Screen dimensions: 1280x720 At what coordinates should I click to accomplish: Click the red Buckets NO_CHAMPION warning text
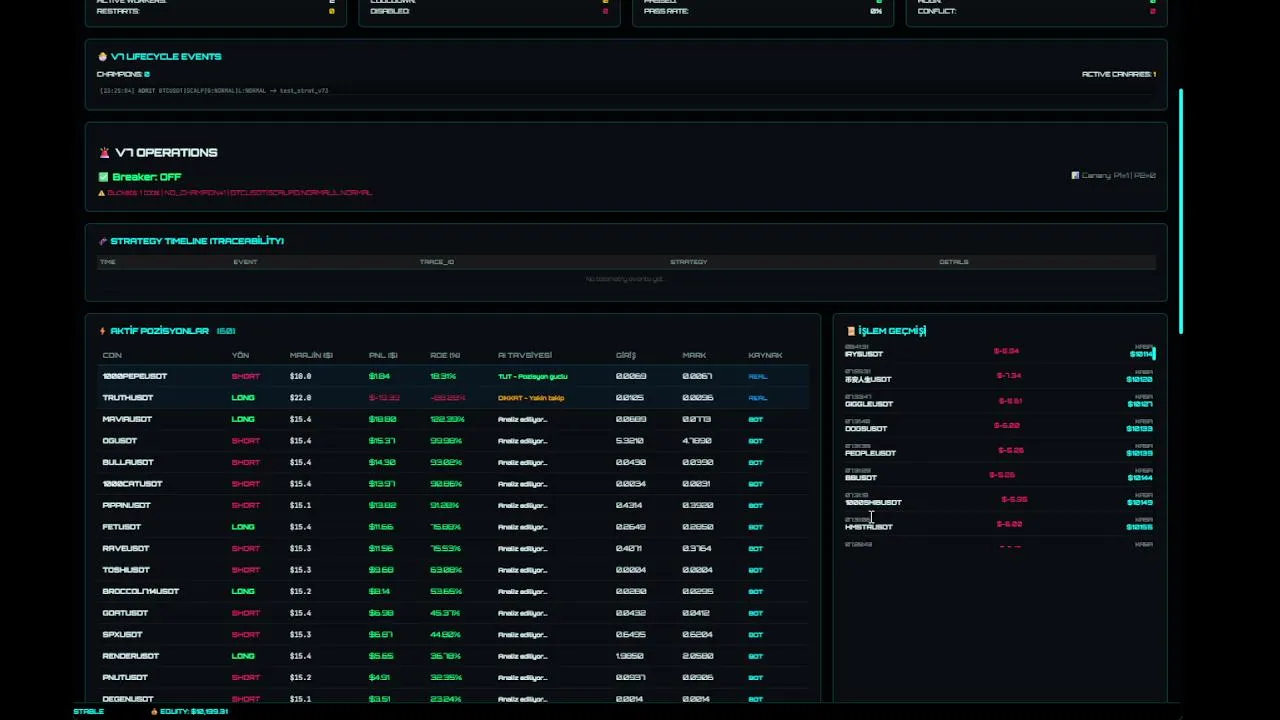(239, 193)
